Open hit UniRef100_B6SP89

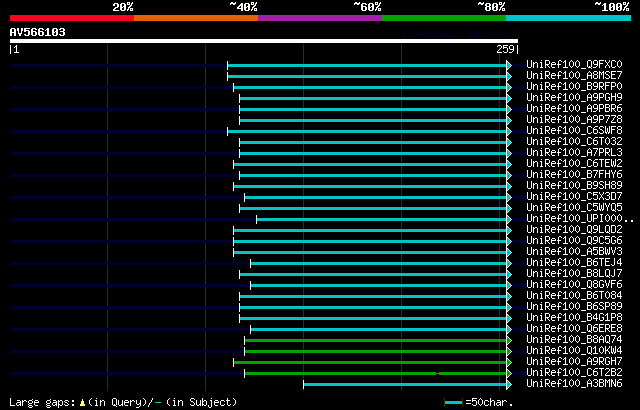tap(574, 307)
